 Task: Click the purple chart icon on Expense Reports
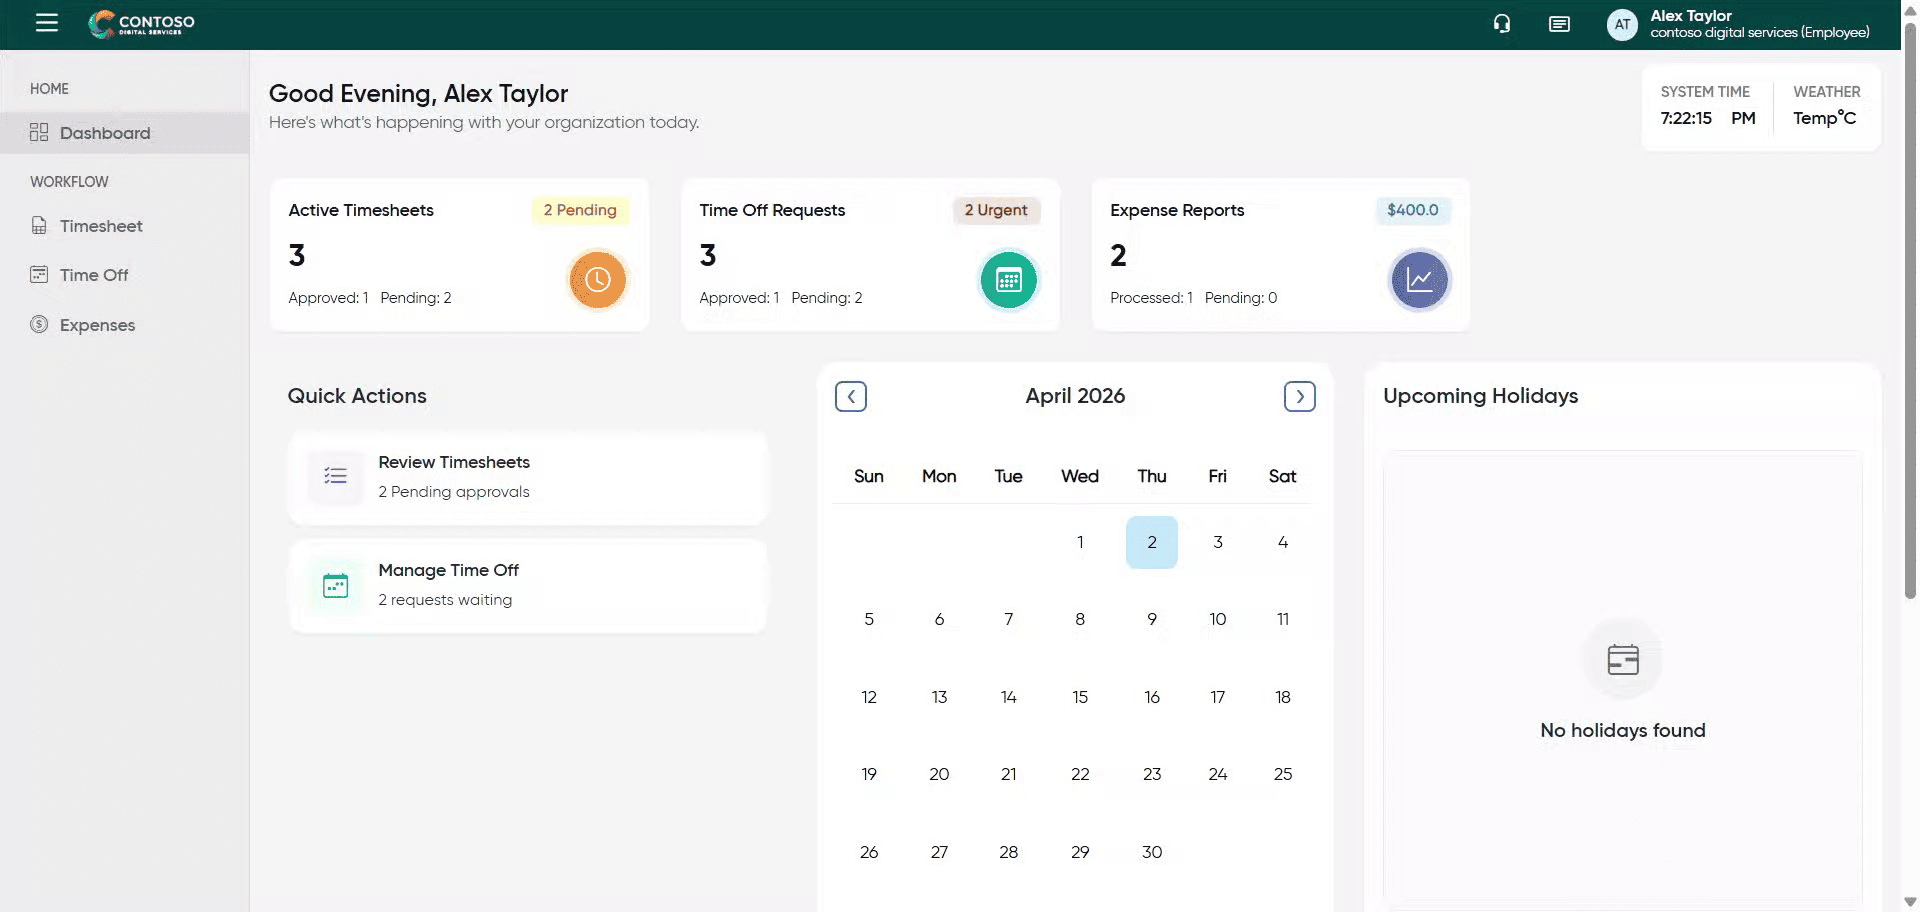tap(1418, 280)
